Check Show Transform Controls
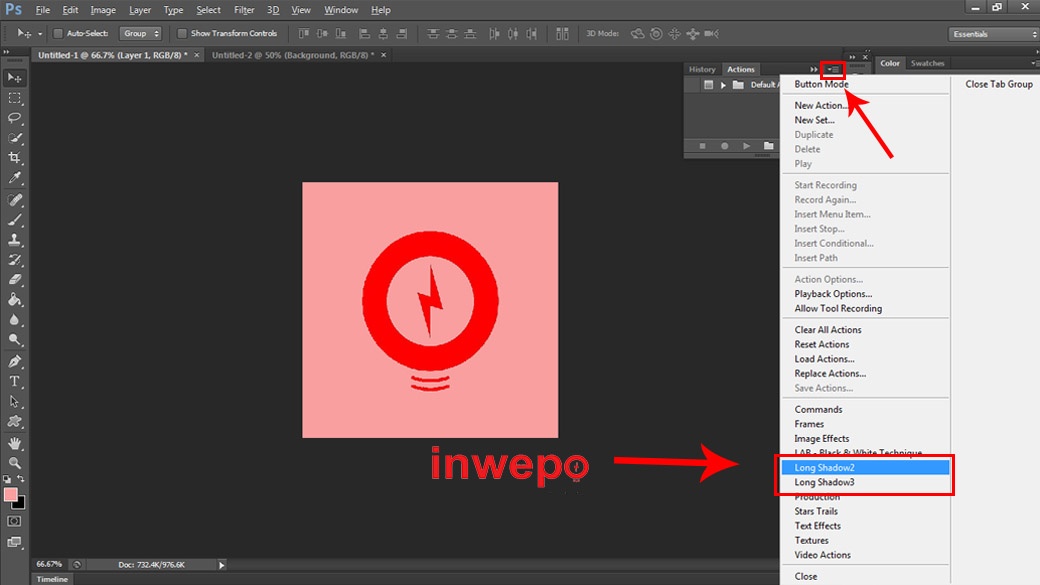The image size is (1040, 585). pyautogui.click(x=182, y=34)
